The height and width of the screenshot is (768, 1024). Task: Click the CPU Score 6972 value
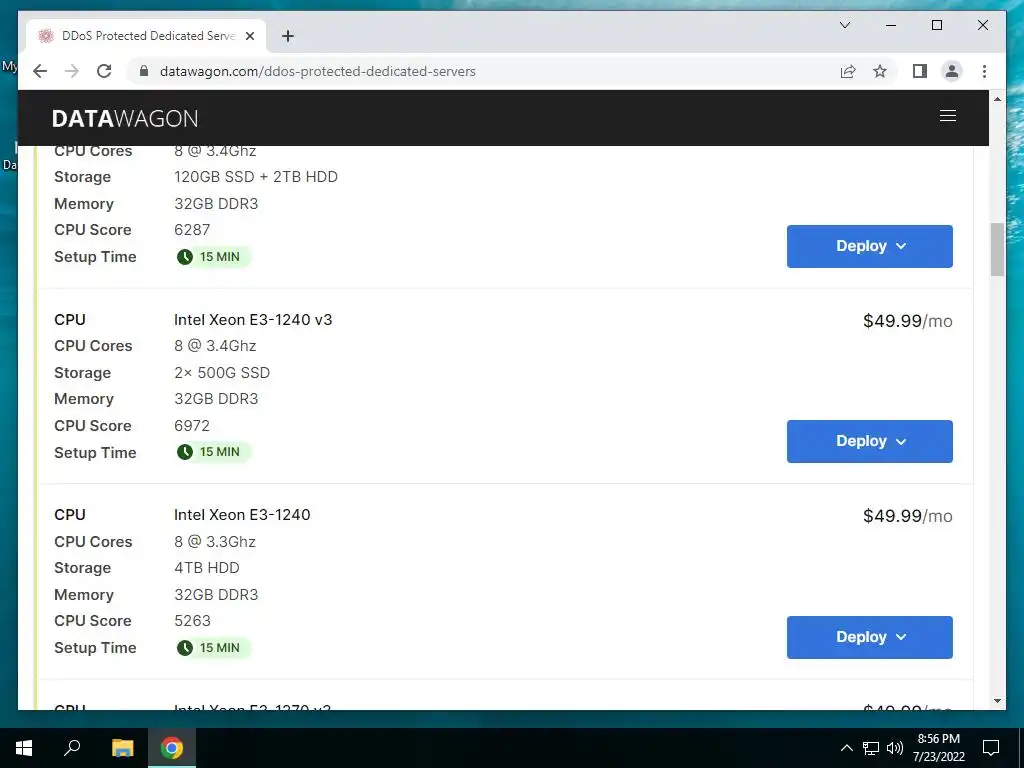(x=192, y=425)
